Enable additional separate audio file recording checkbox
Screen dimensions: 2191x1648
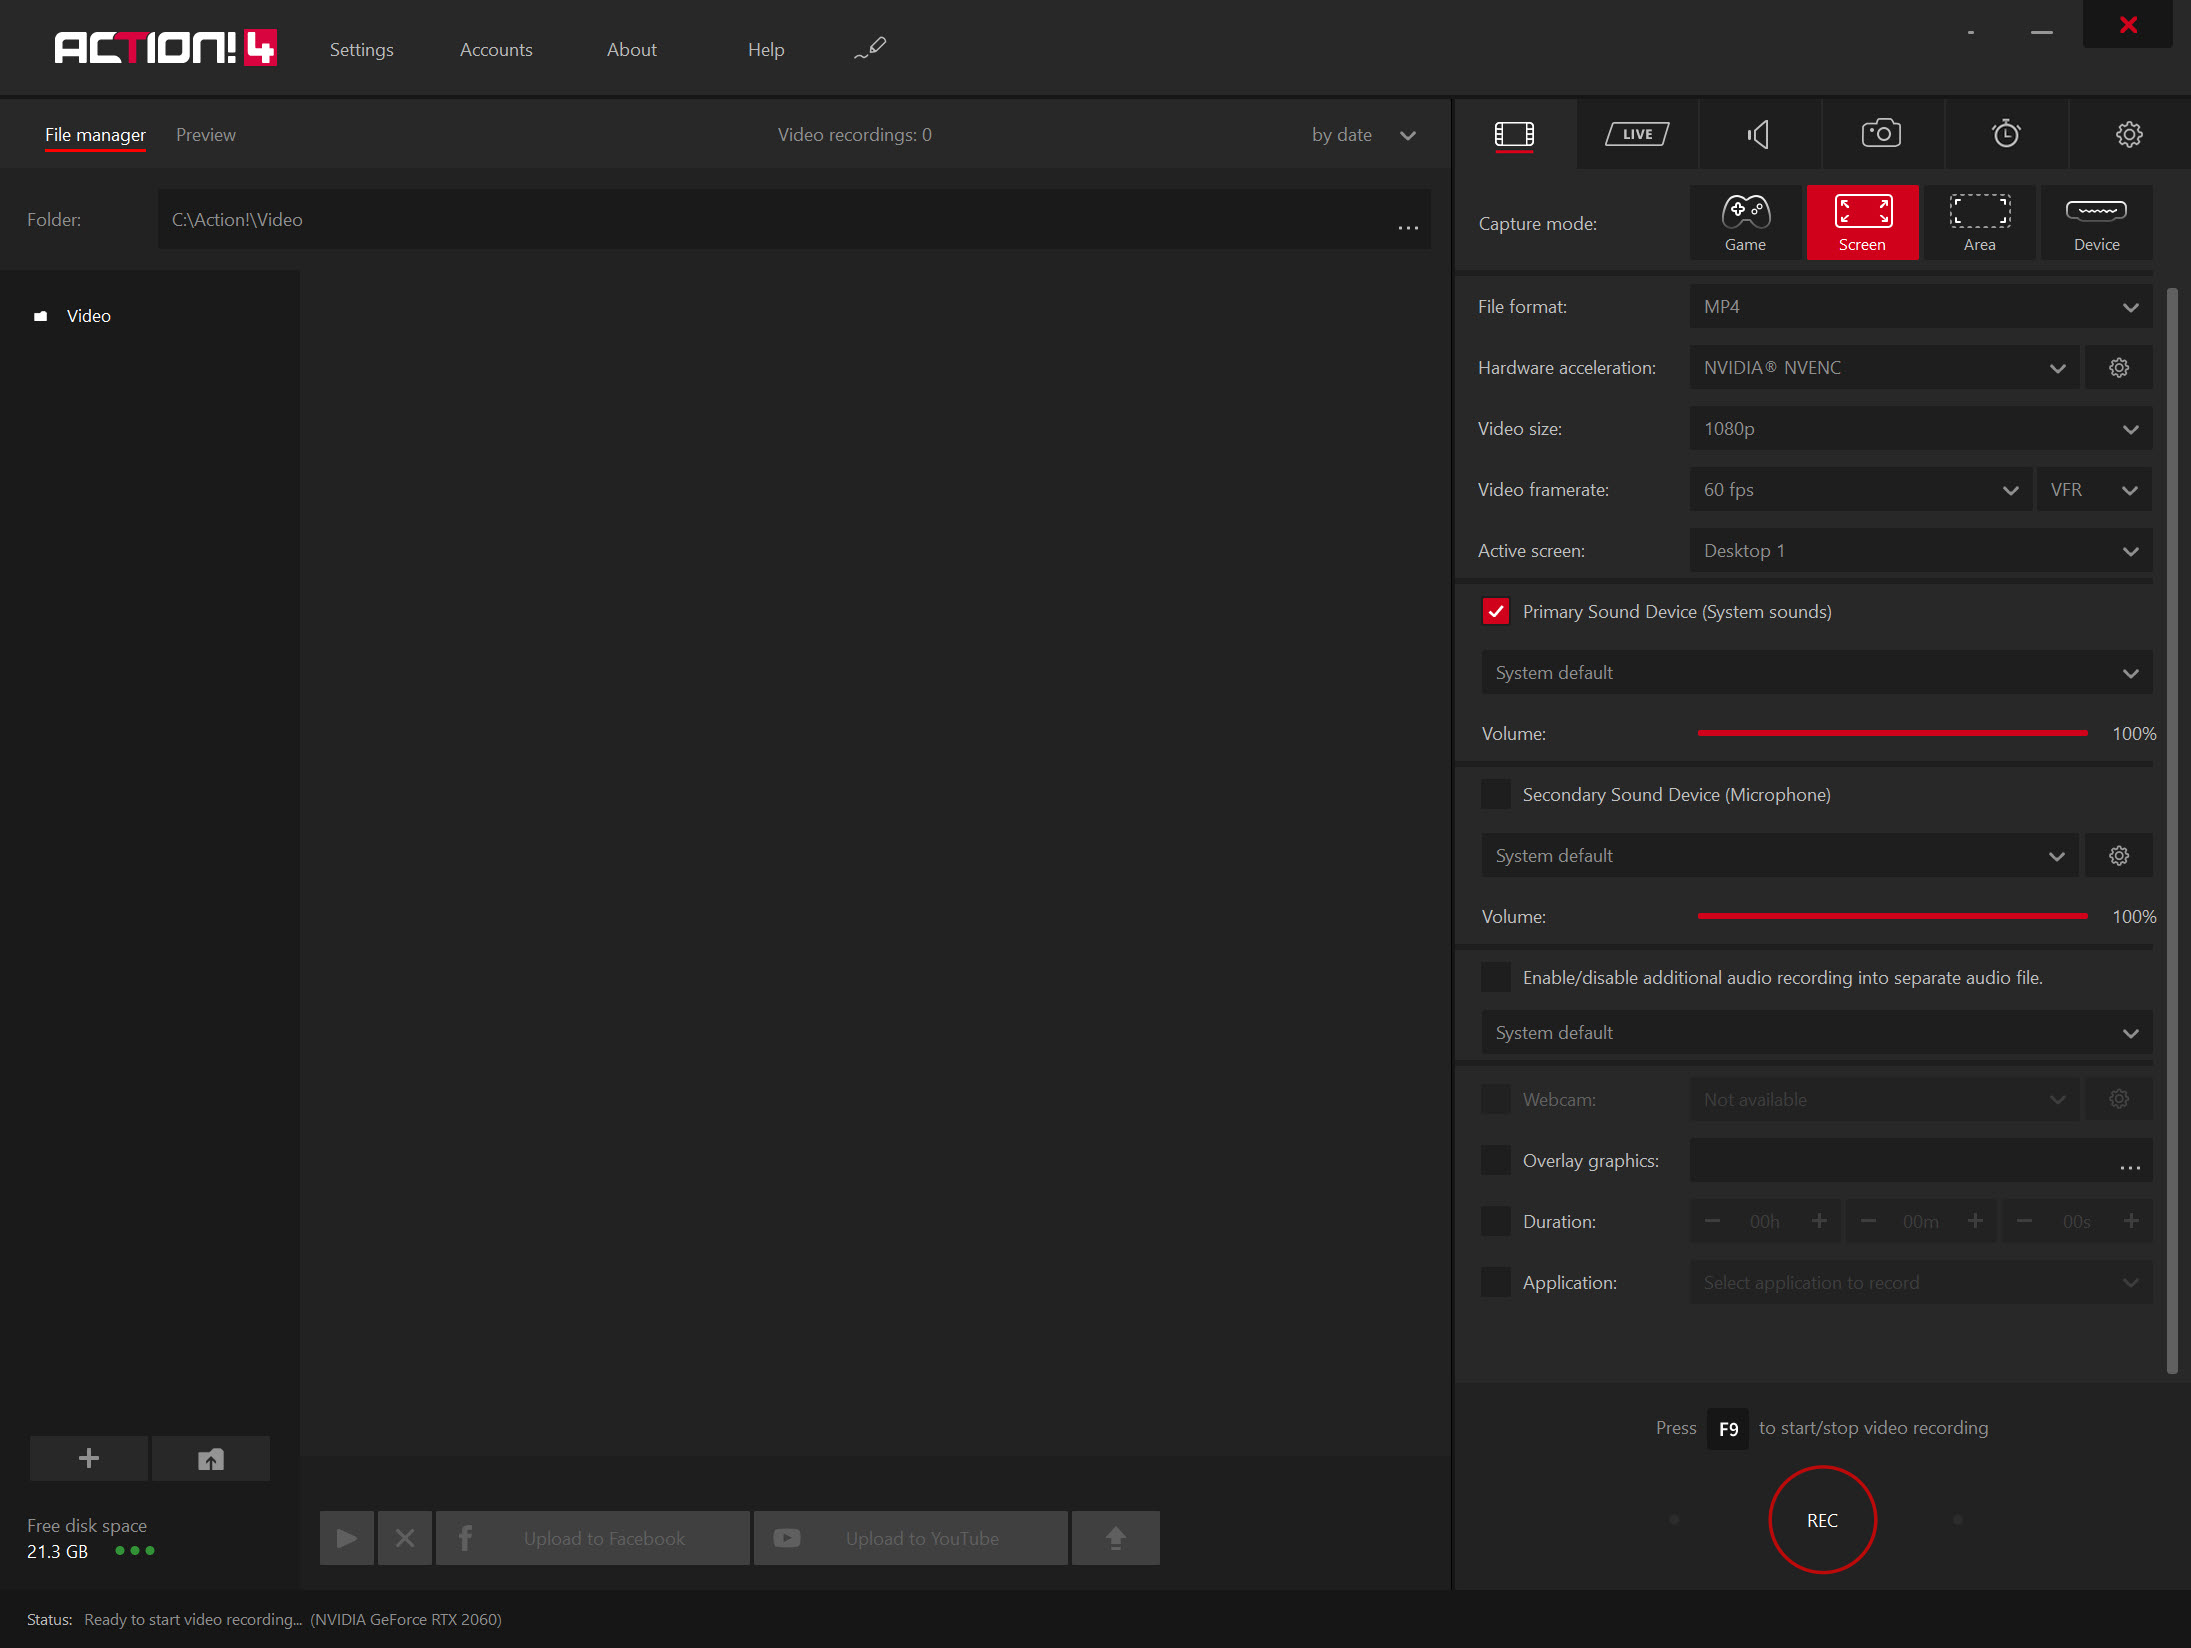click(x=1496, y=978)
